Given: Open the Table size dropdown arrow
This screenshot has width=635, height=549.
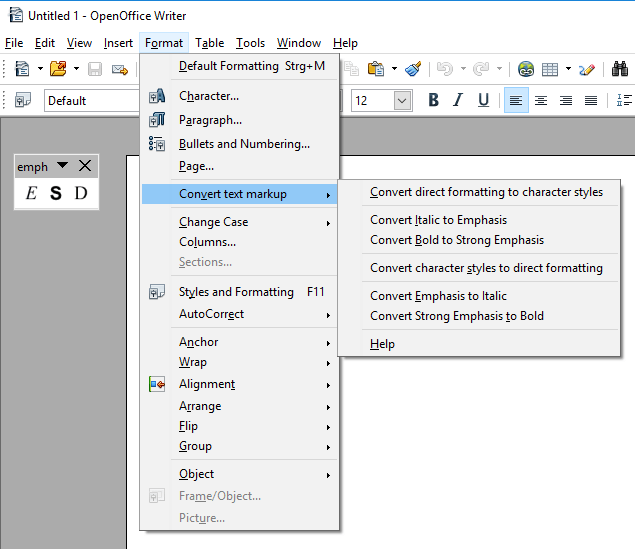Looking at the screenshot, I should pyautogui.click(x=568, y=69).
